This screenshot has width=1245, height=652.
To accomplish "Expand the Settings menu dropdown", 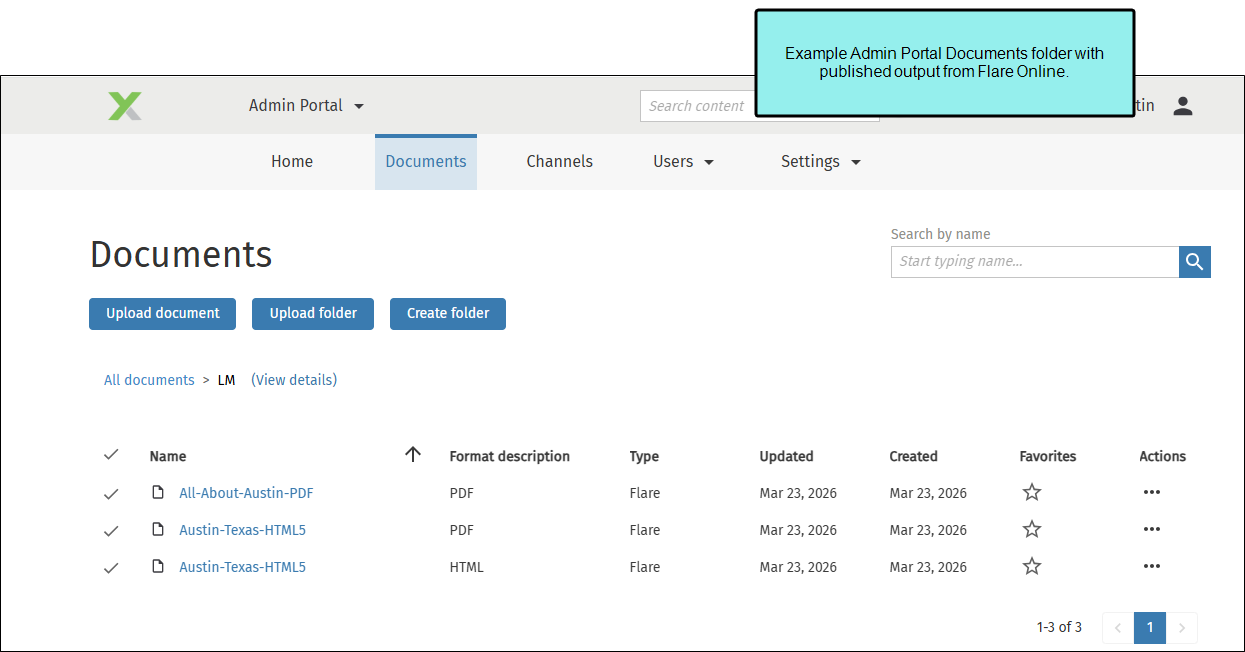I will click(x=820, y=162).
